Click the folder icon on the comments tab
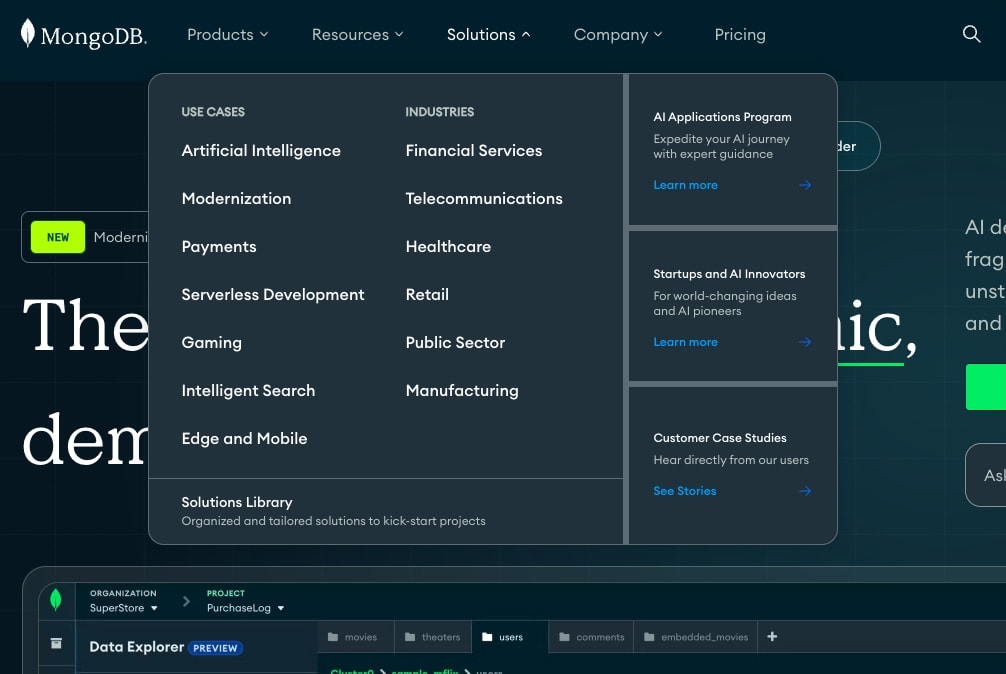Viewport: 1006px width, 674px height. tap(564, 637)
